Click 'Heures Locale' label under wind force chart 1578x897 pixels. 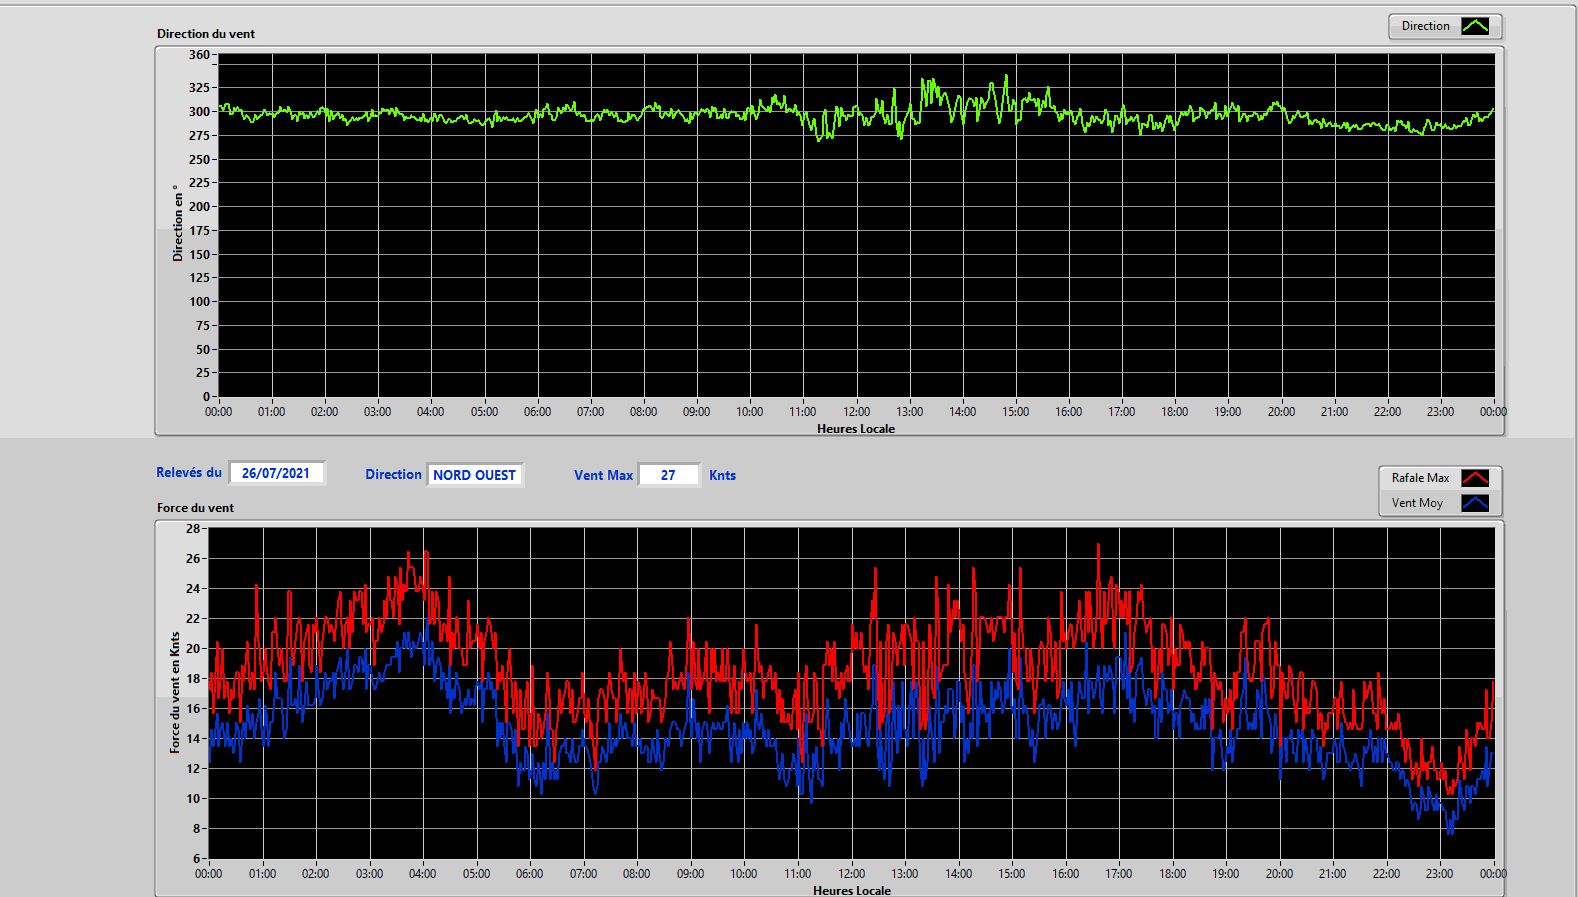(852, 890)
